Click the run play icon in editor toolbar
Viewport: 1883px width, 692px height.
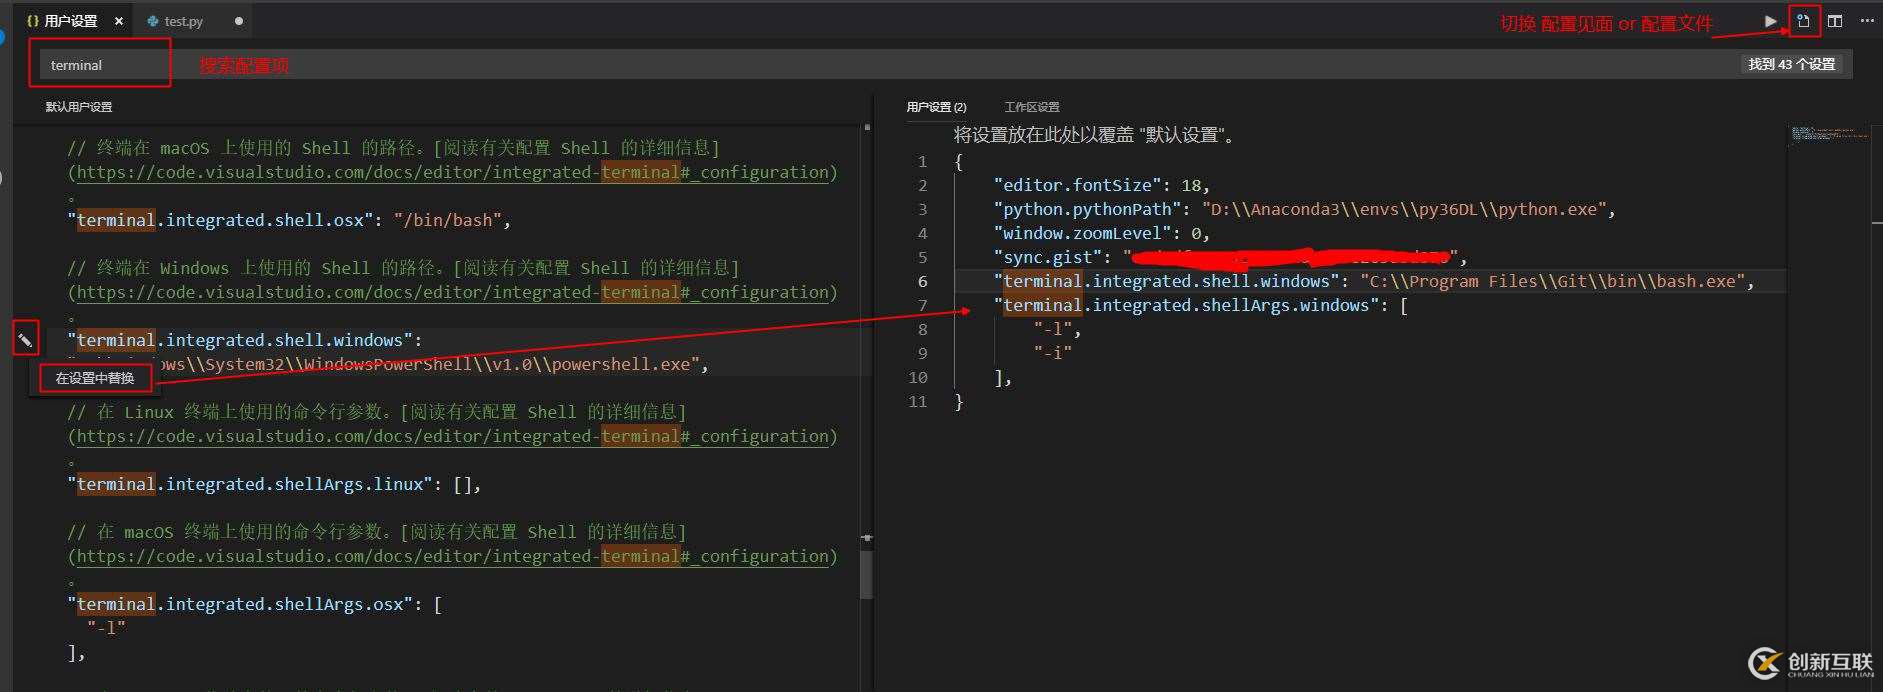point(1770,21)
